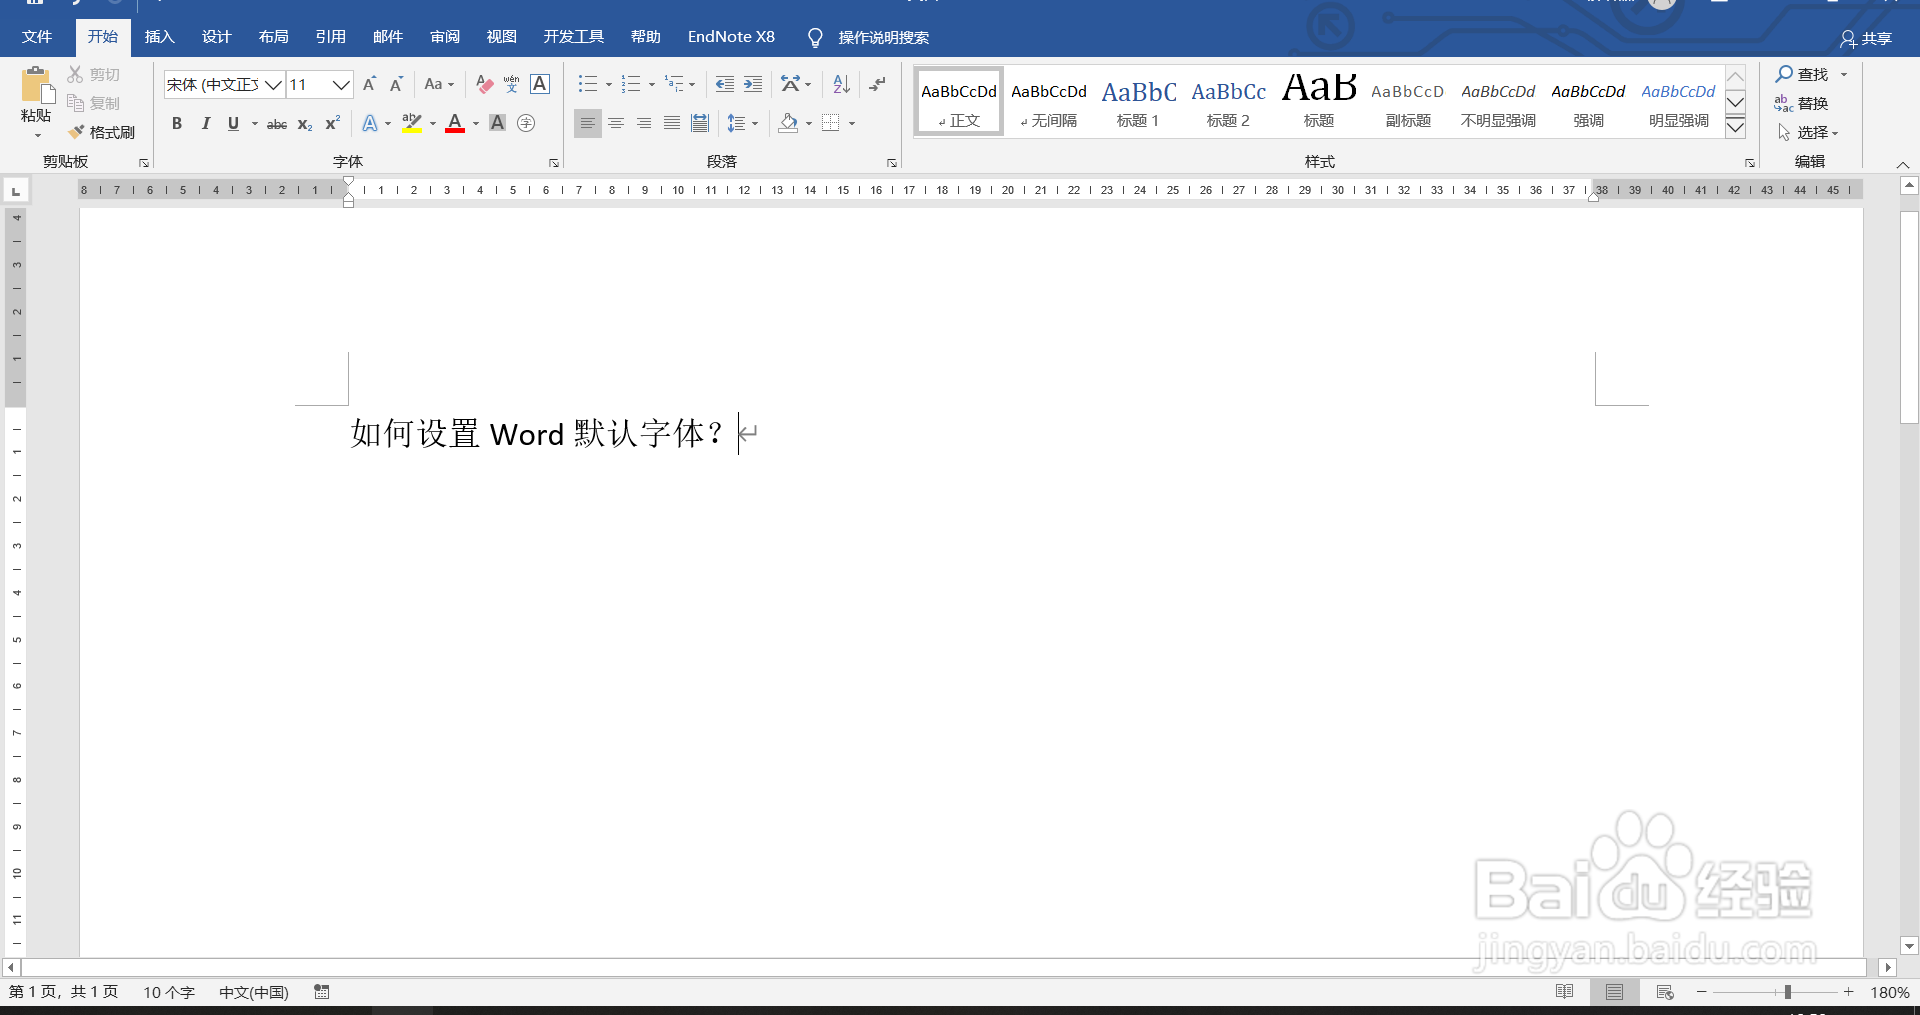Apply distributed alignment

pyautogui.click(x=700, y=123)
